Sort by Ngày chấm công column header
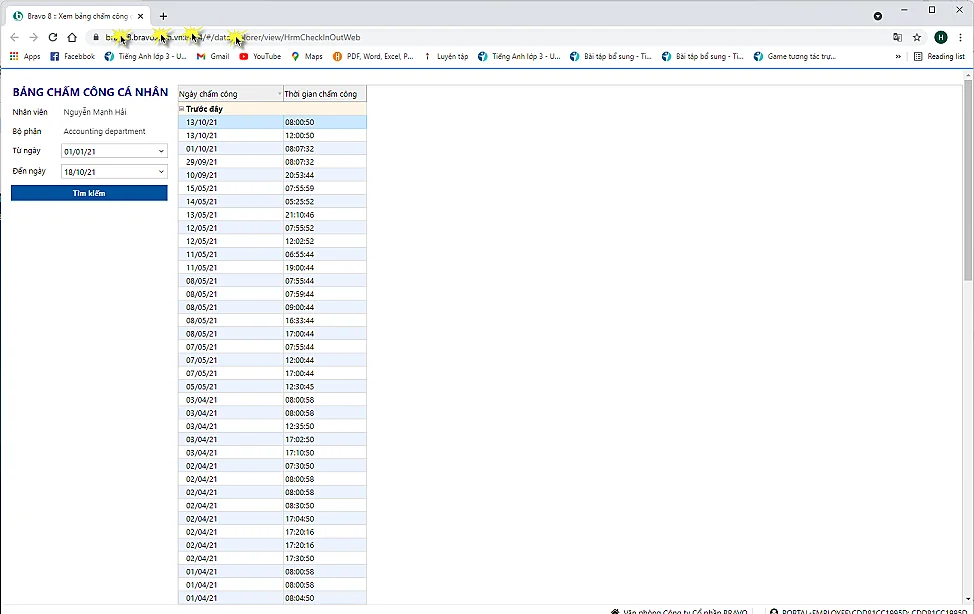974x614 pixels. click(x=229, y=94)
